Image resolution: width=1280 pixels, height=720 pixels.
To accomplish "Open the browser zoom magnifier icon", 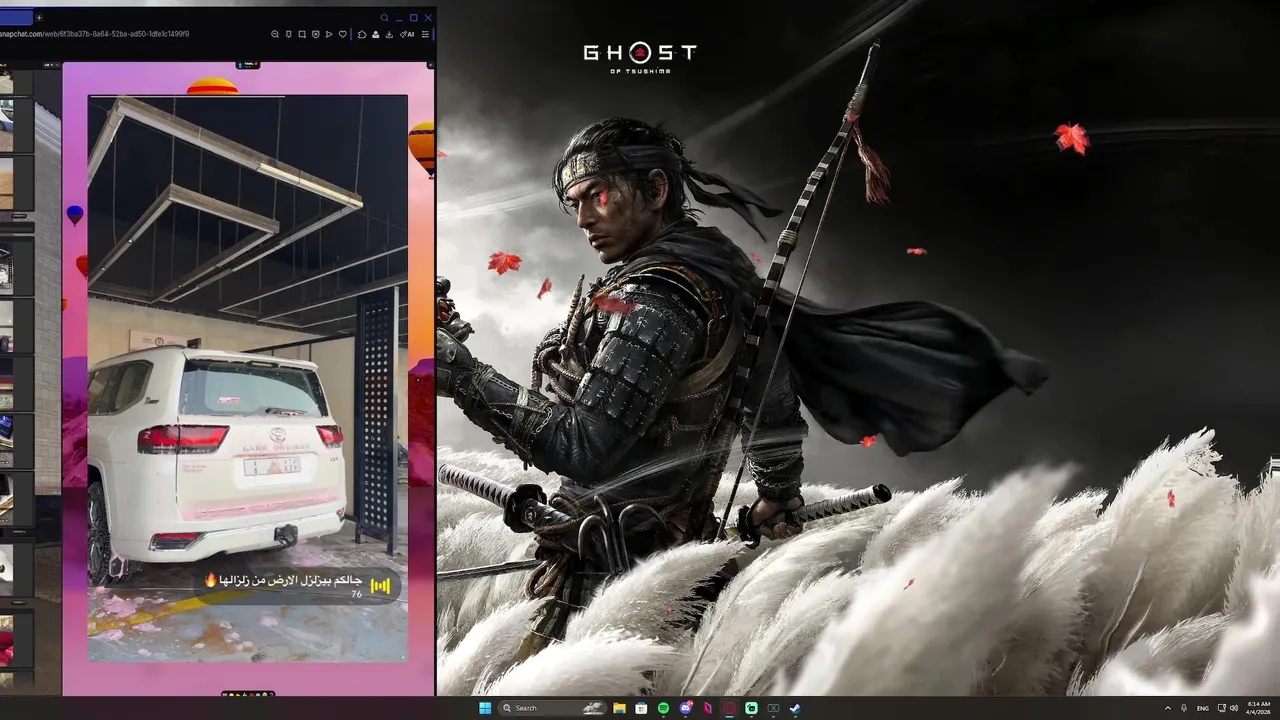I will (x=275, y=34).
